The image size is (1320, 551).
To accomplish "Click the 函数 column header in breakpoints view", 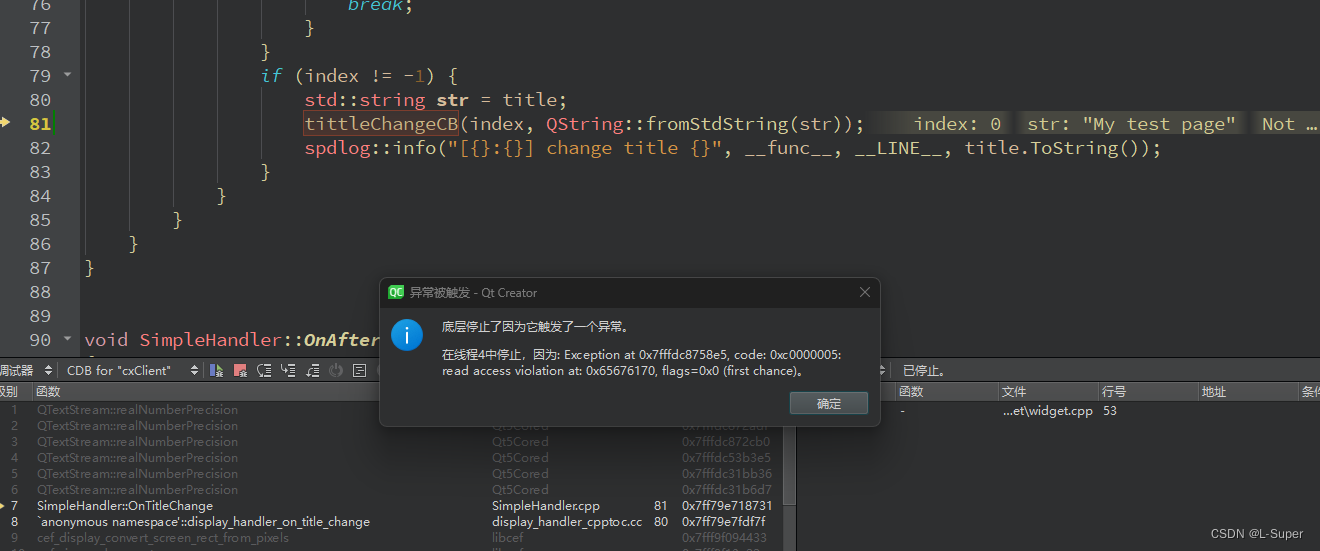I will [911, 392].
